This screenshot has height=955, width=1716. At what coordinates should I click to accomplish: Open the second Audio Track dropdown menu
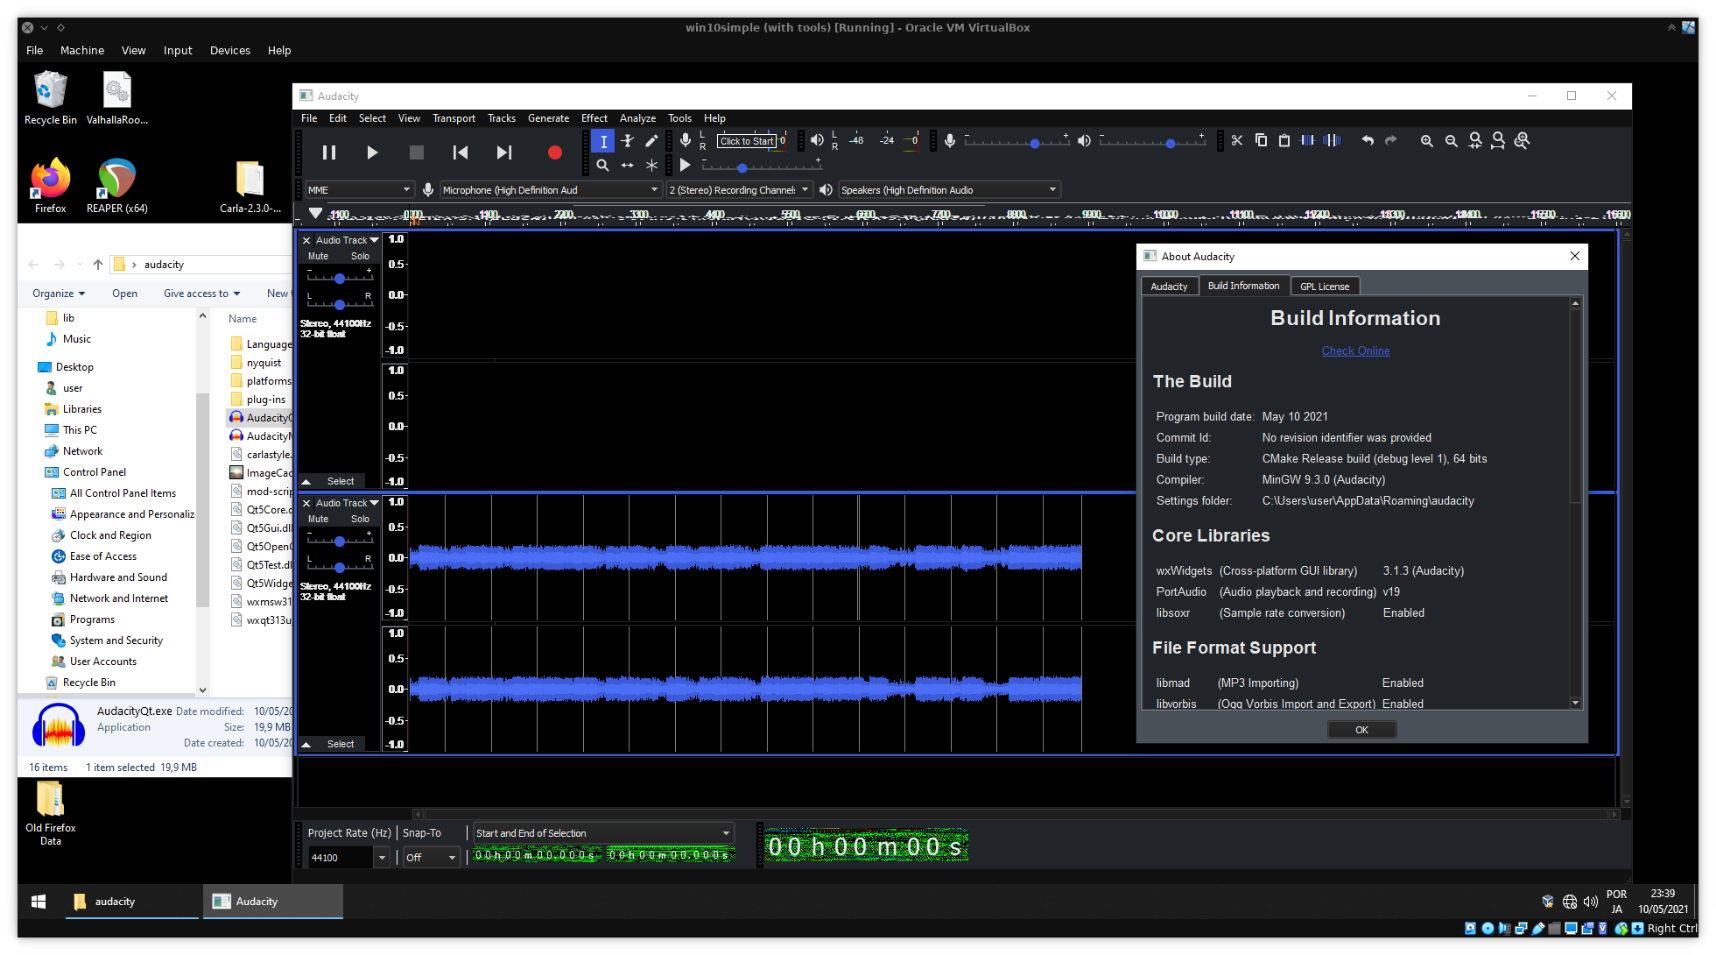(347, 503)
